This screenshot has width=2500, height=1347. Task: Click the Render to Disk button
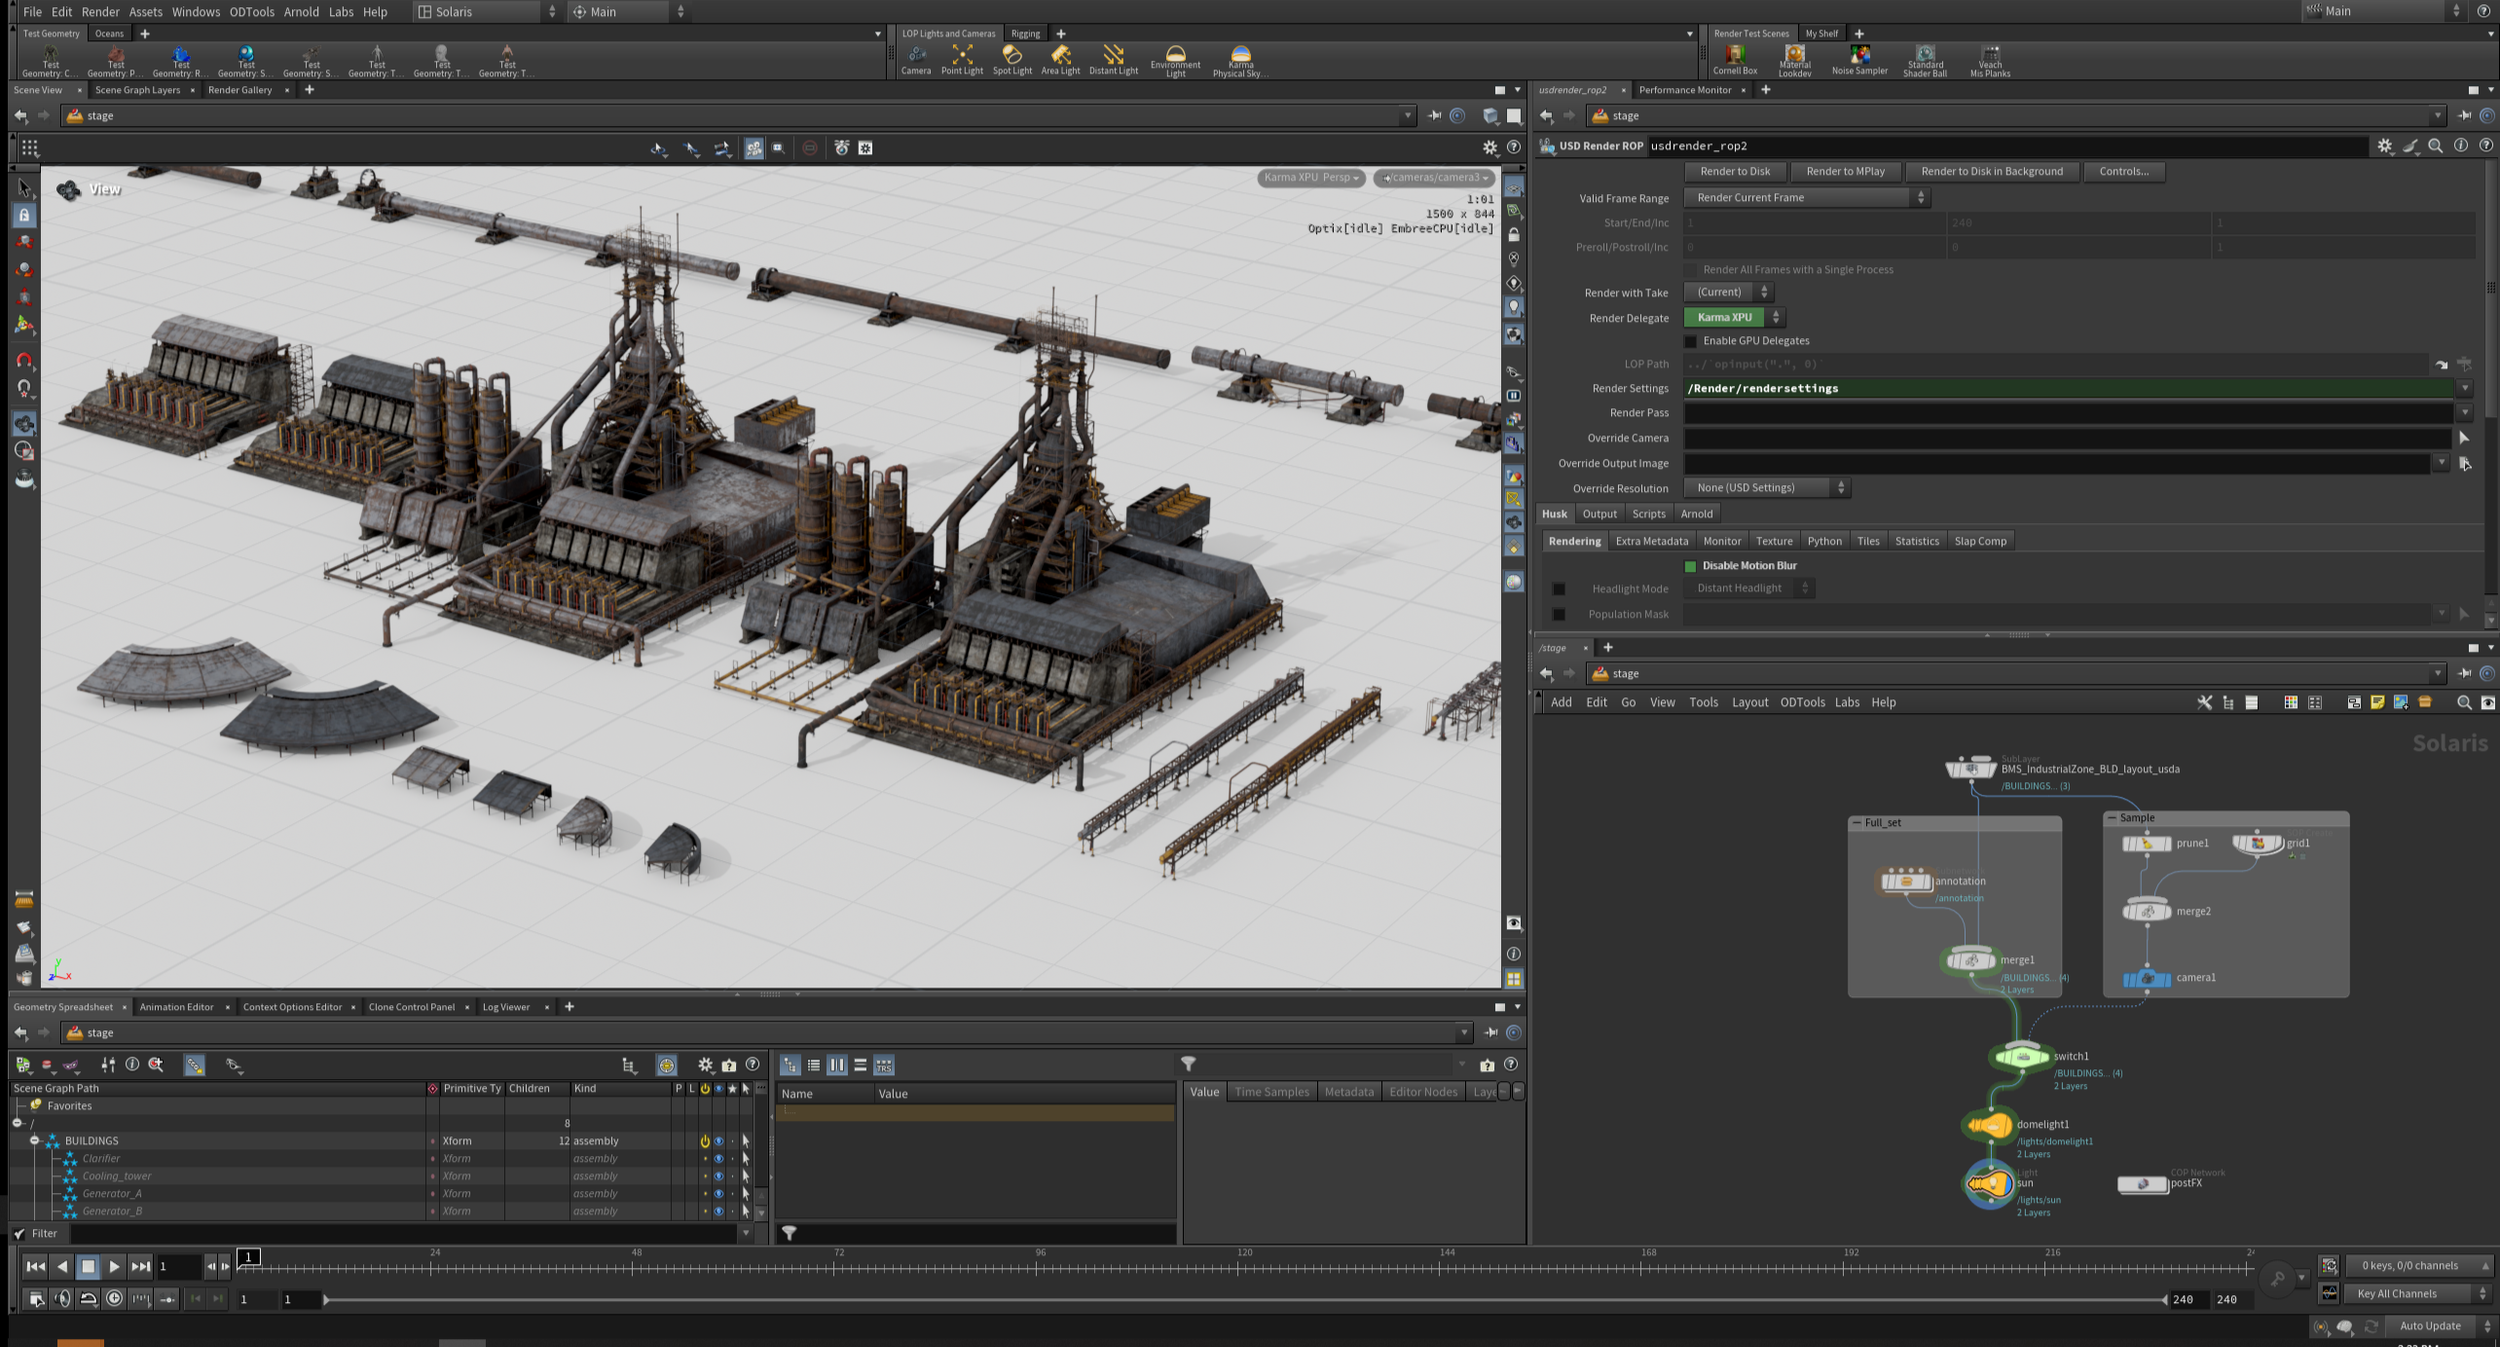(x=1734, y=171)
